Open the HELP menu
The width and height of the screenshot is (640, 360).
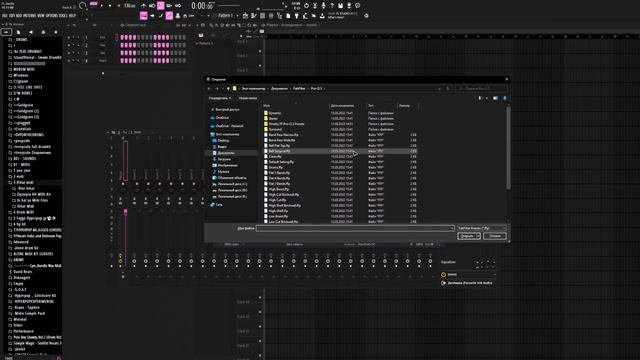pos(73,16)
